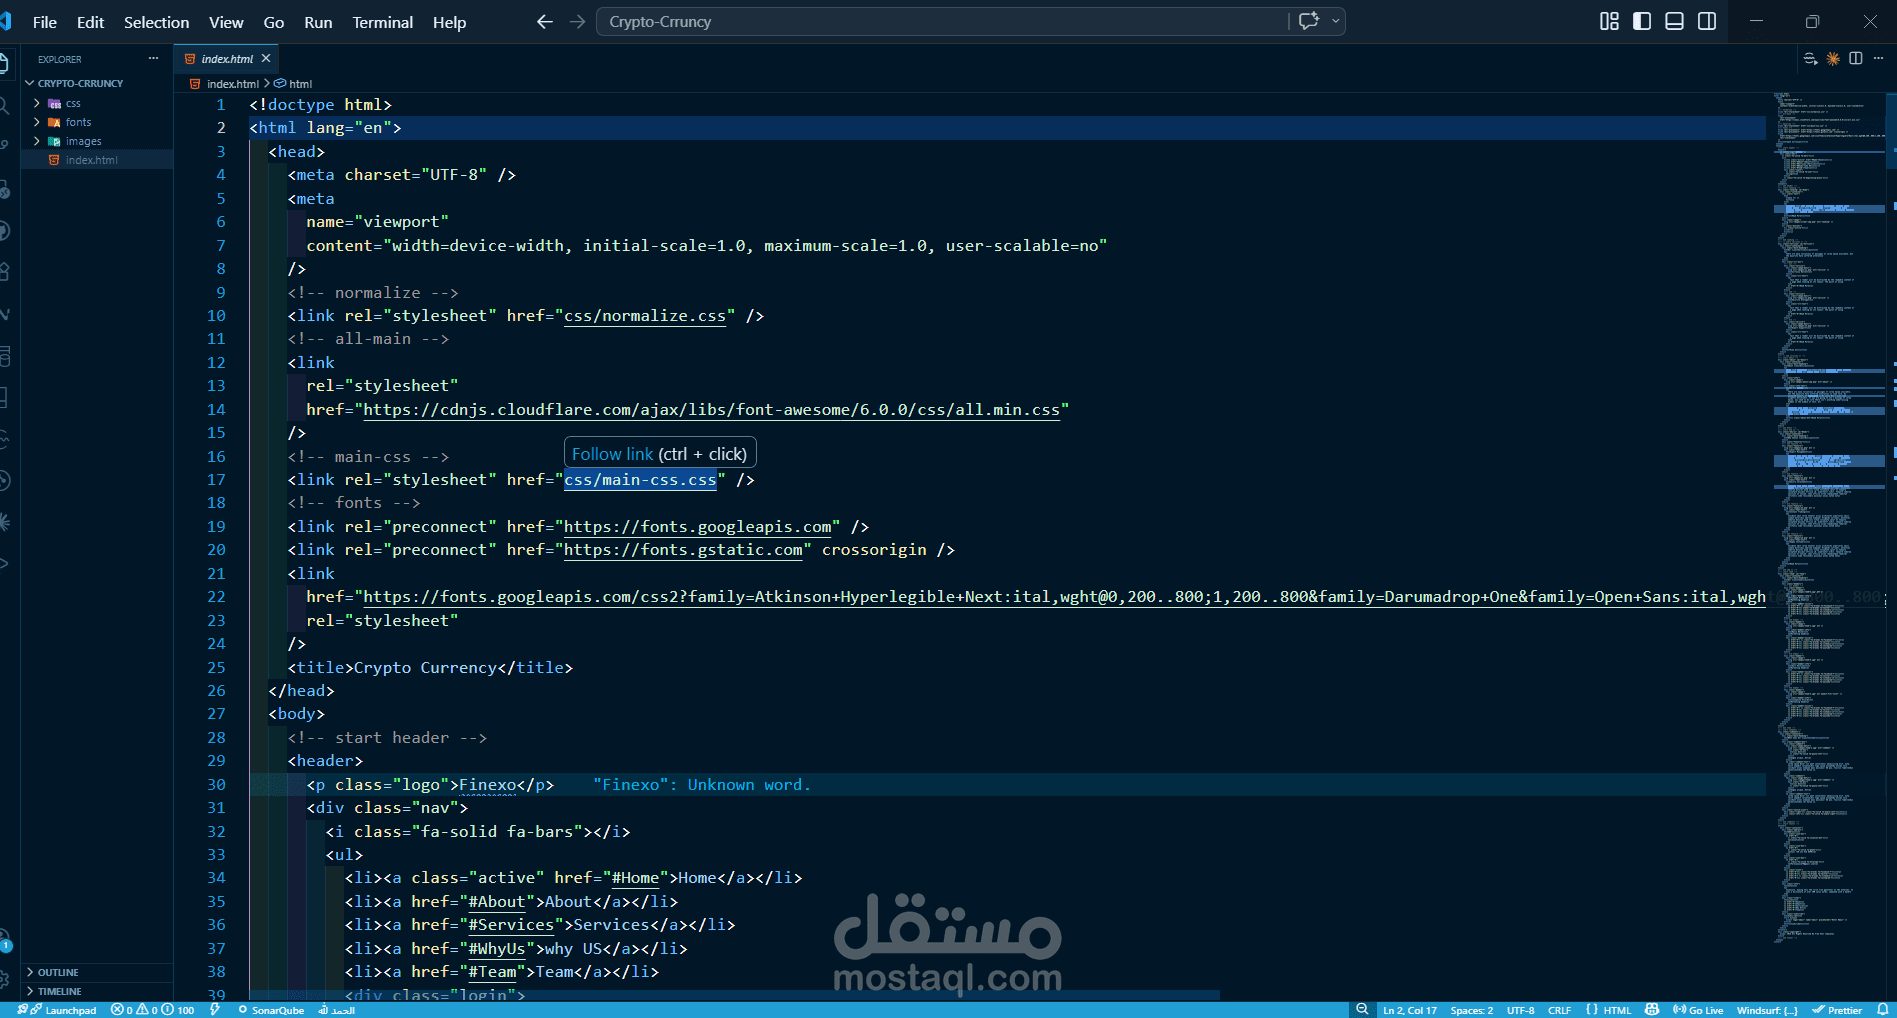The width and height of the screenshot is (1897, 1018).
Task: Open the Customize Layout icon in title bar
Action: pos(1609,21)
